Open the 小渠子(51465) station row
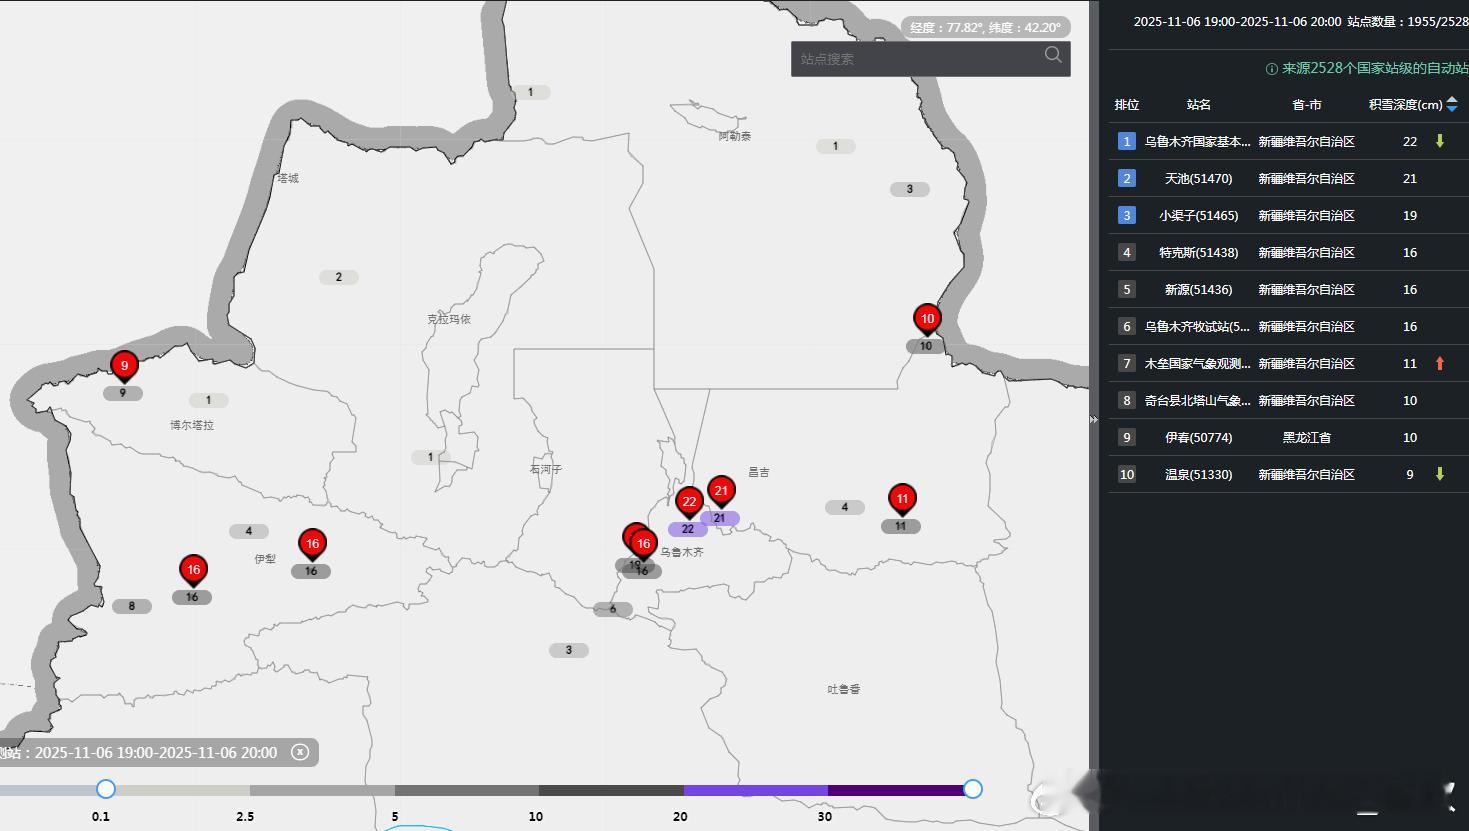This screenshot has height=831, width=1469. (1288, 215)
